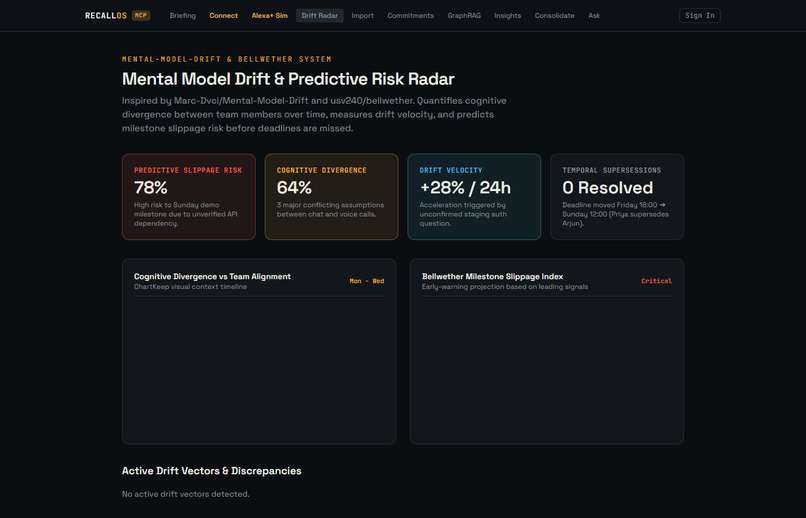This screenshot has height=518, width=806.
Task: Click the RECALLOS logo
Action: point(106,15)
